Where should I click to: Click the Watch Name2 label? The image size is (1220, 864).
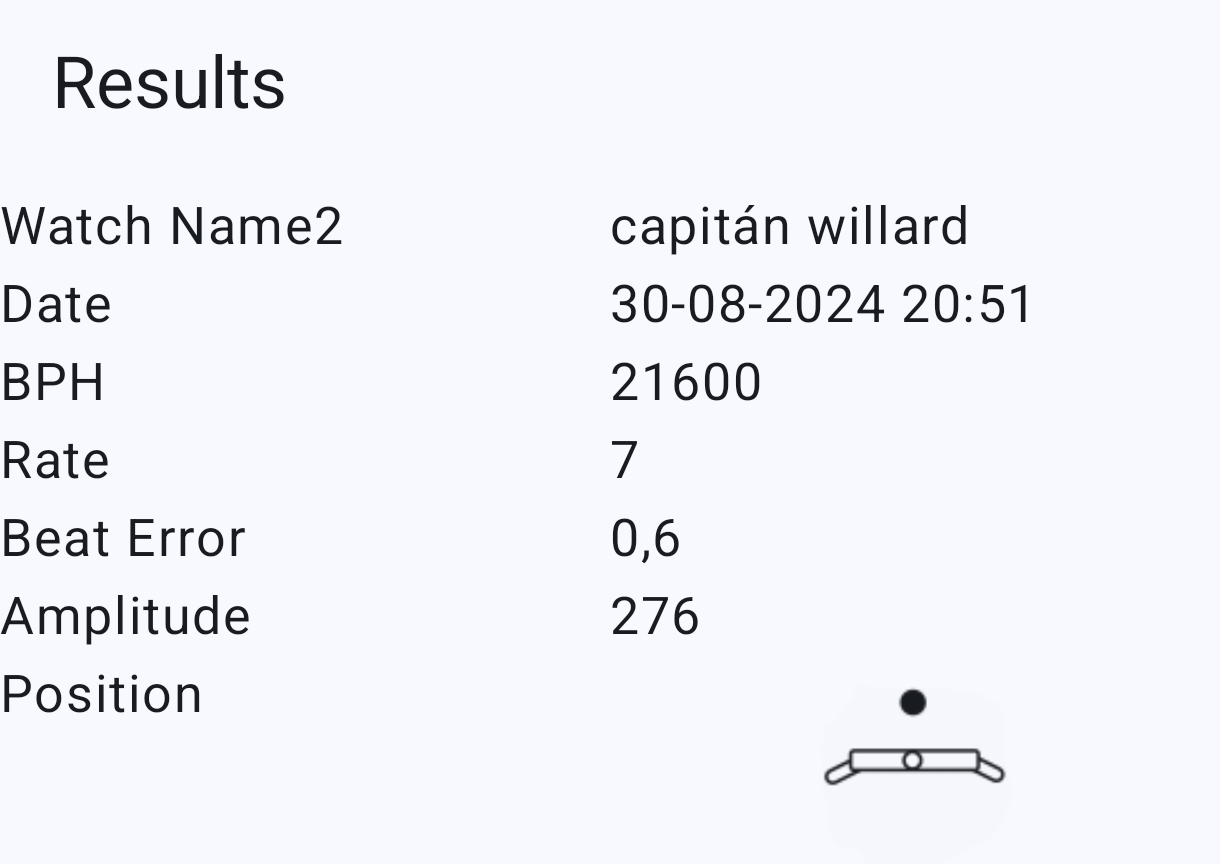click(x=172, y=226)
